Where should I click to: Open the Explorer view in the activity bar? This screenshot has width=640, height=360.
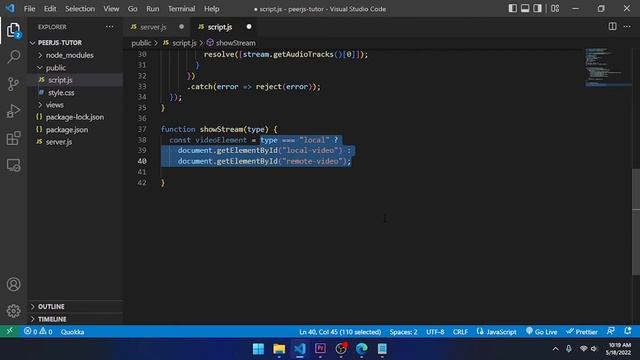point(13,30)
